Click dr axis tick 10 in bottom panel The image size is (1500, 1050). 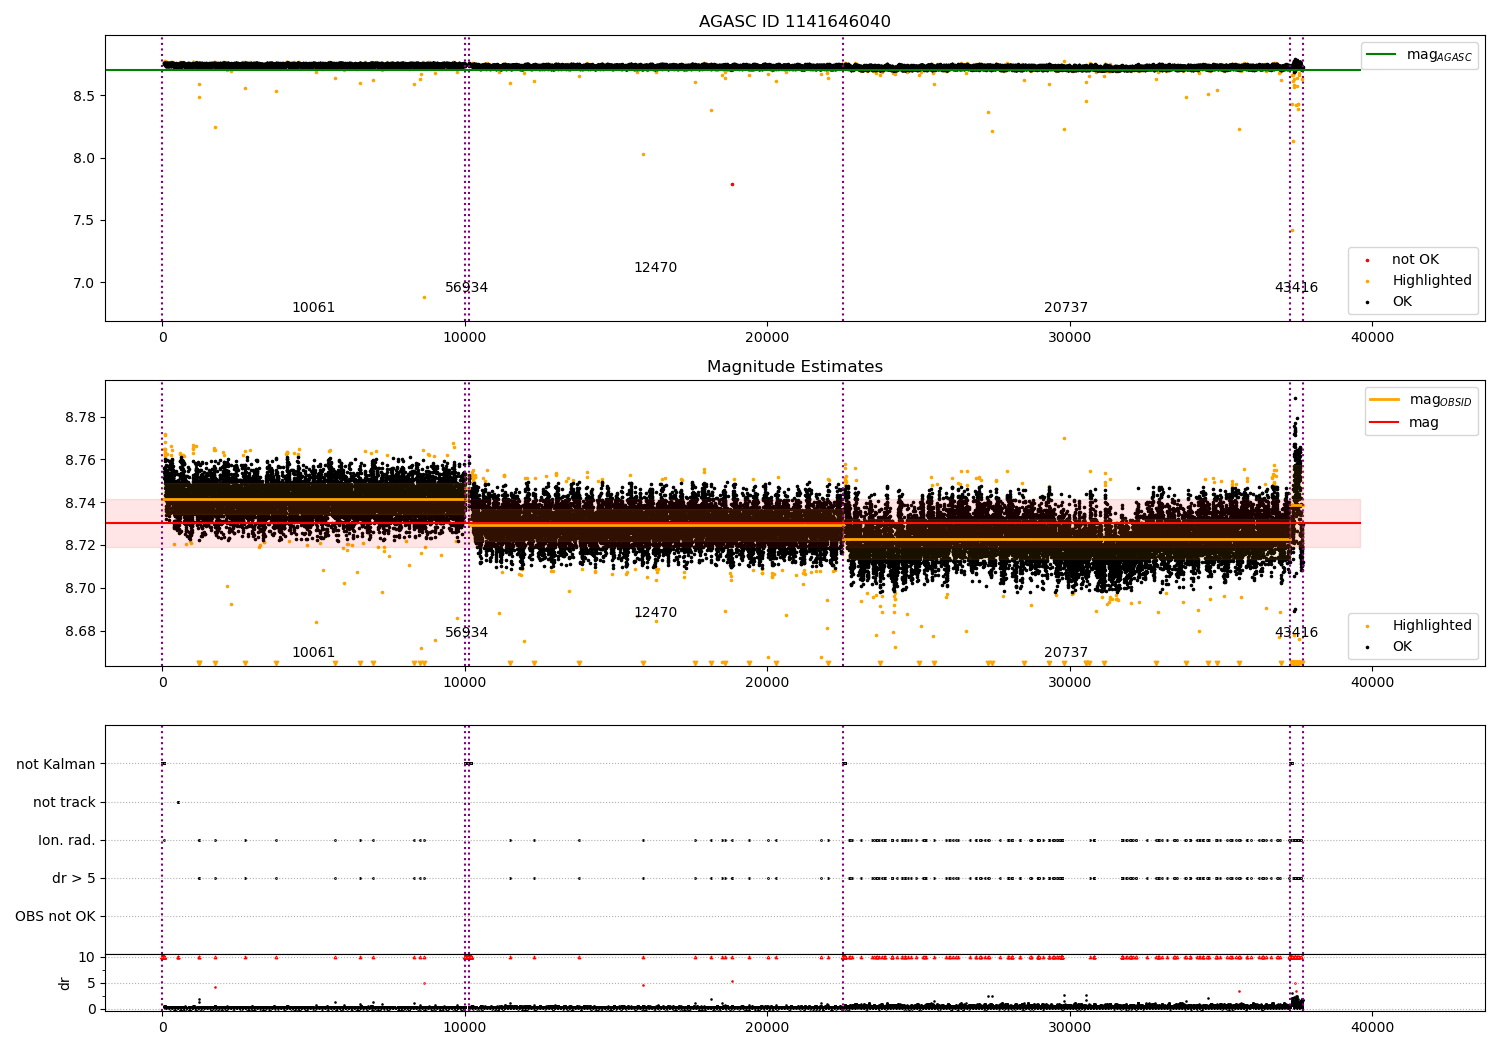click(87, 958)
